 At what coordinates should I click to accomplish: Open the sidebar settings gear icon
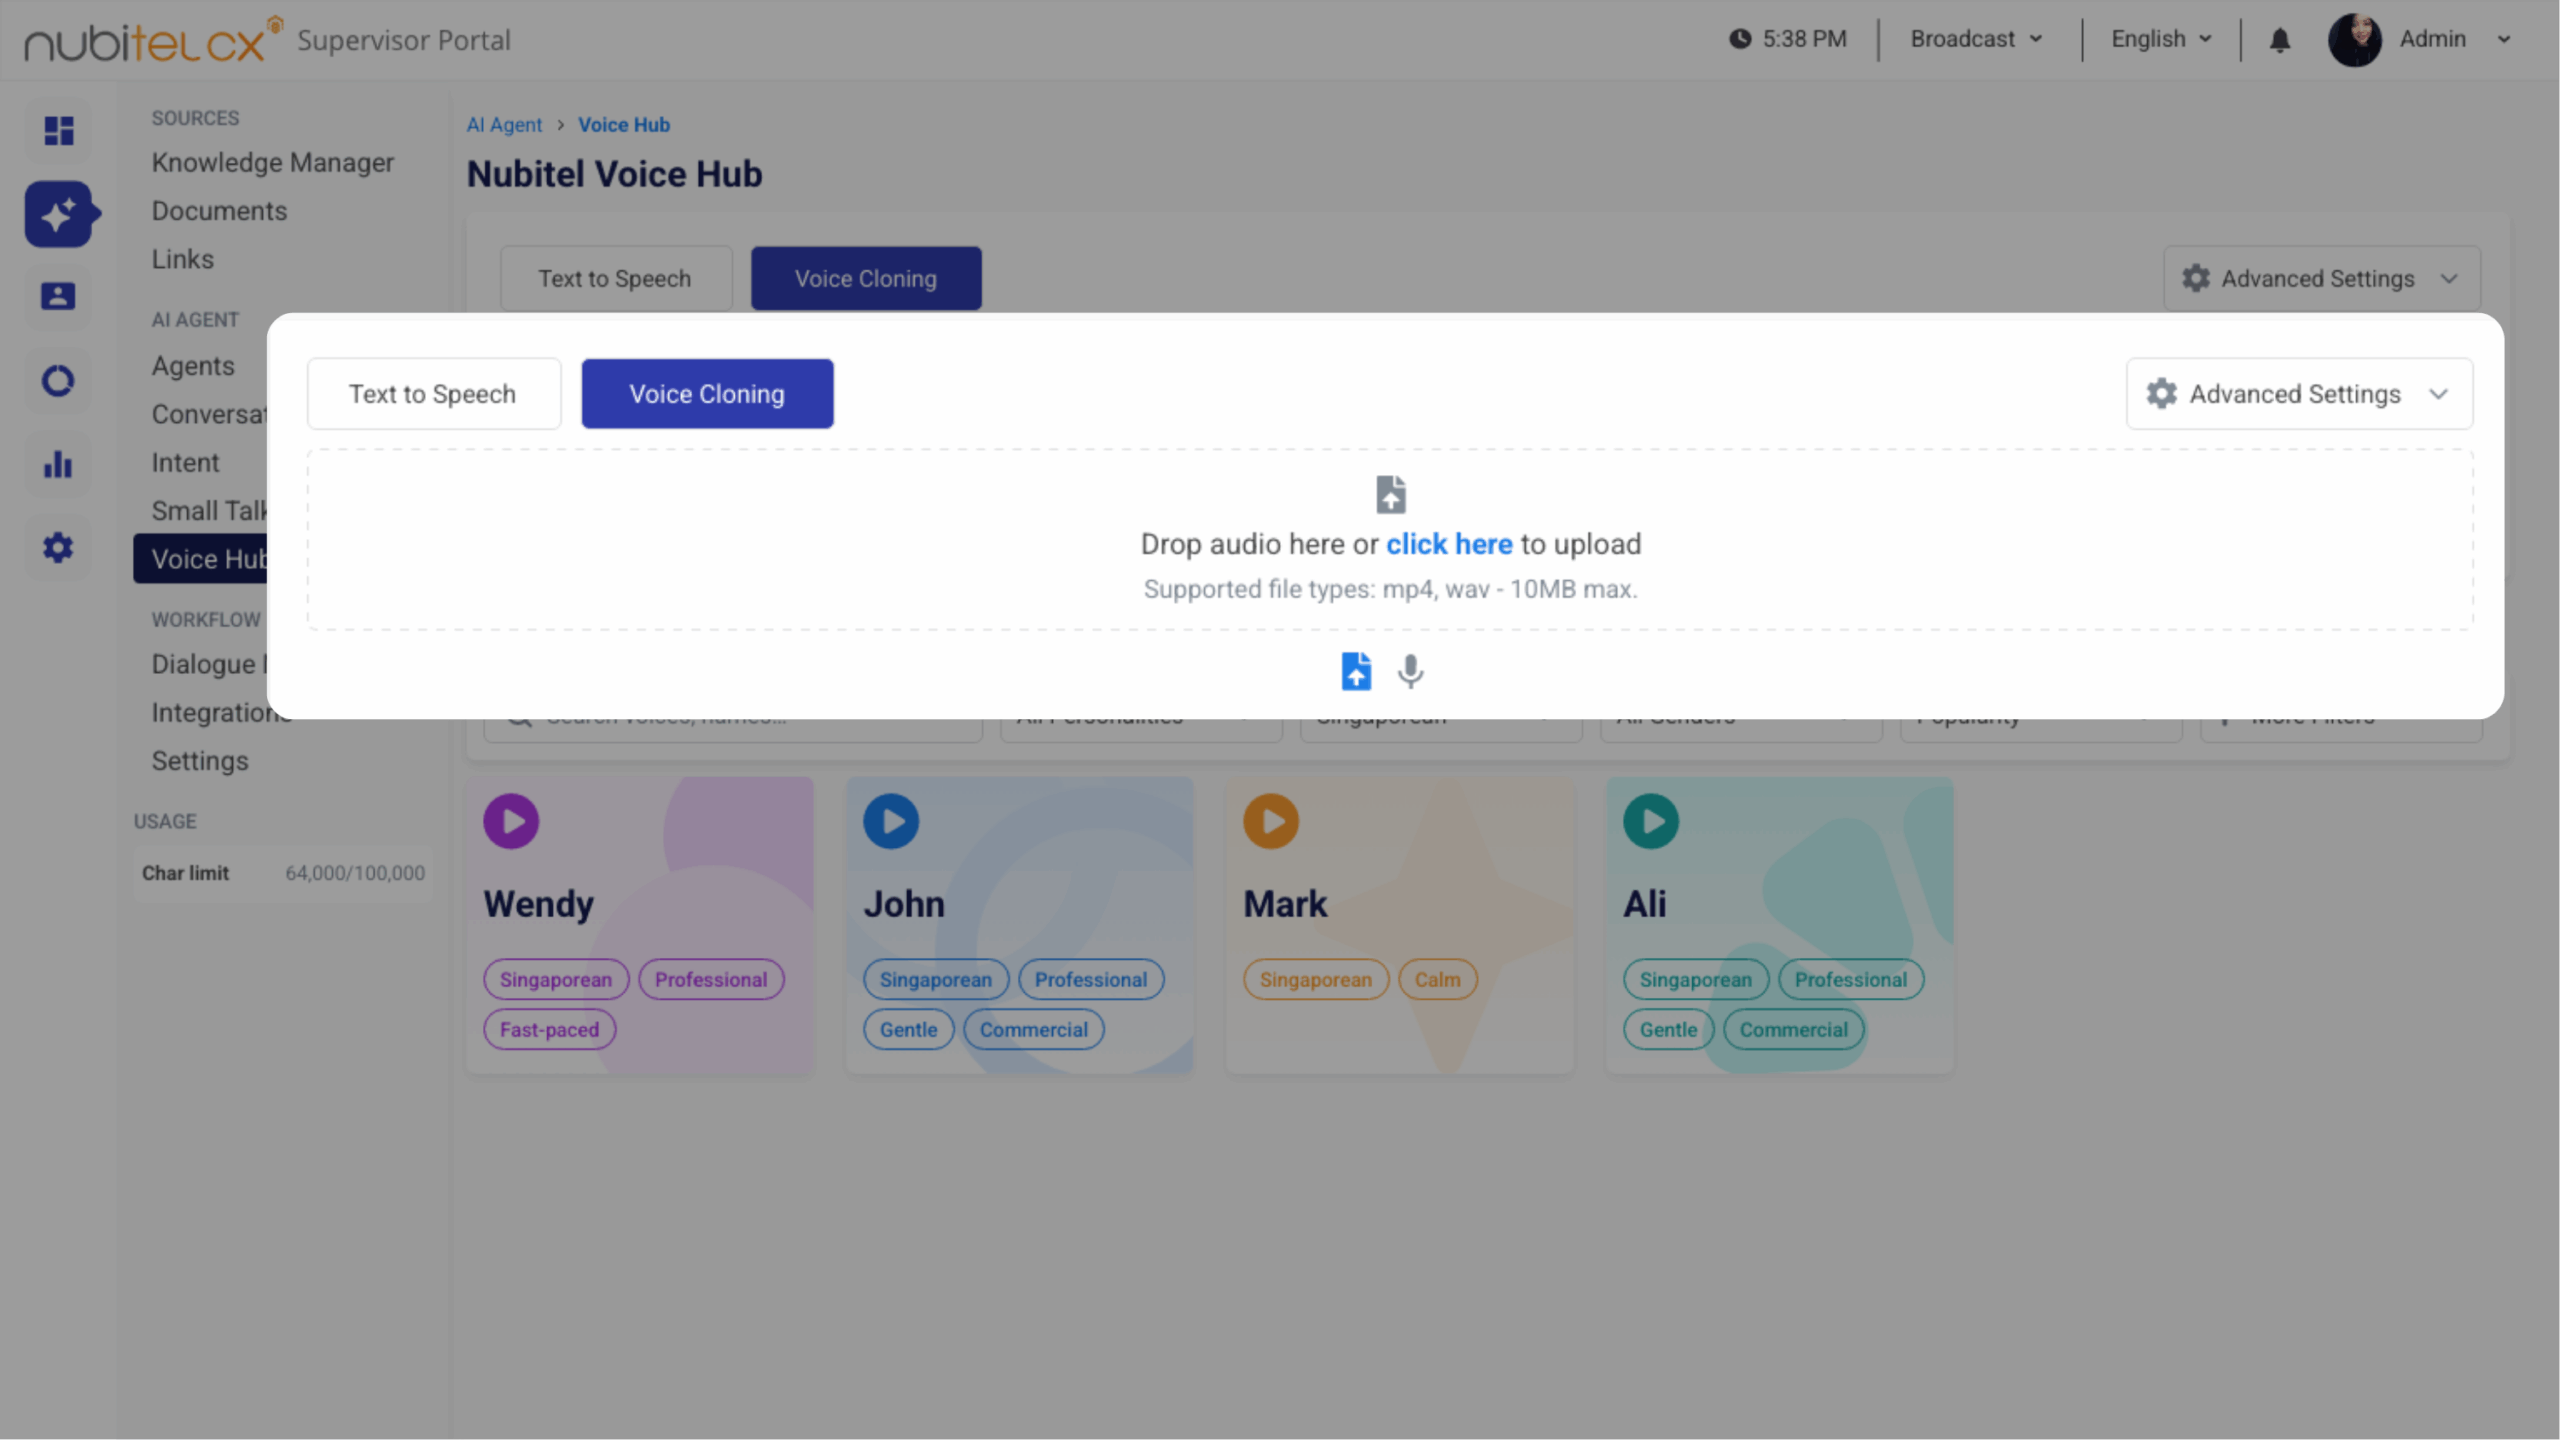(58, 547)
